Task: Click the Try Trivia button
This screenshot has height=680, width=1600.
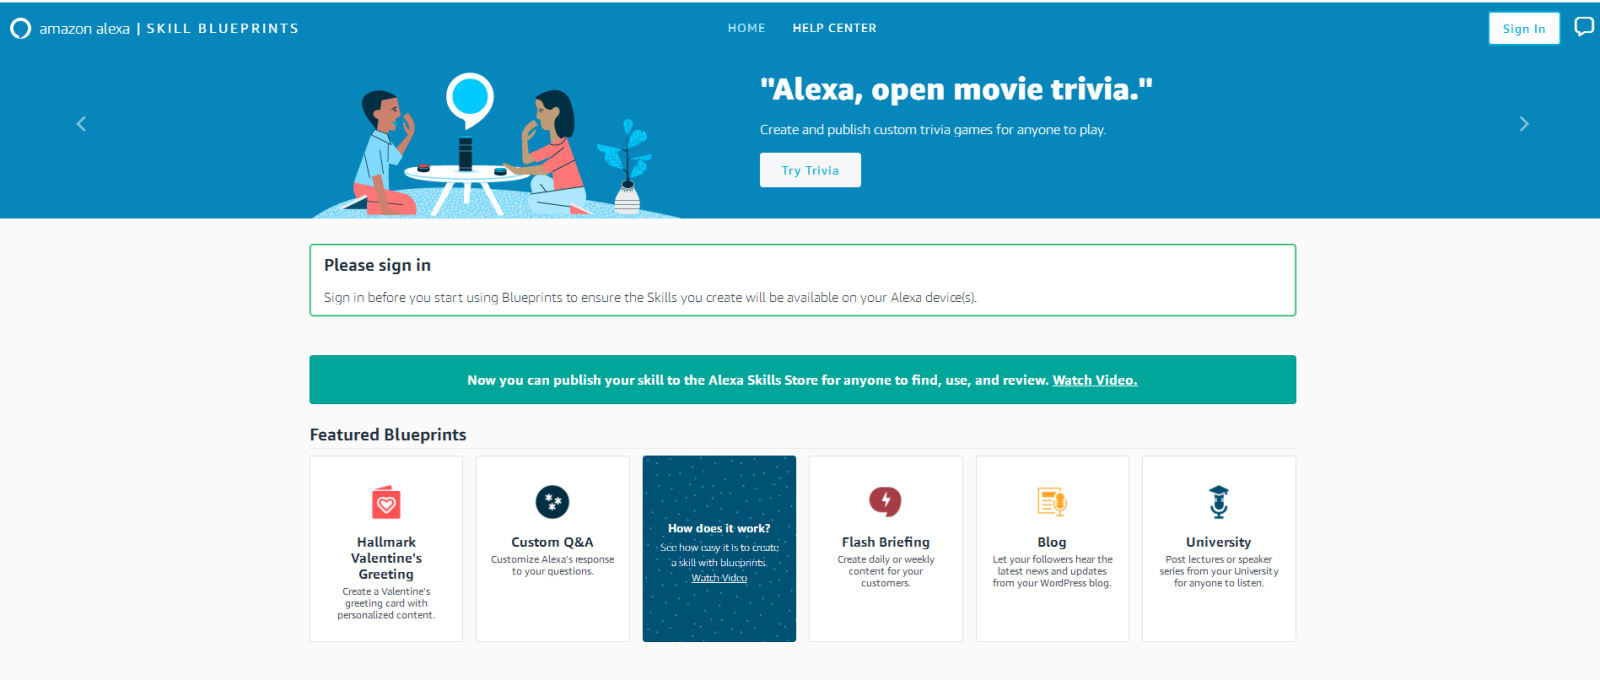Action: (810, 170)
